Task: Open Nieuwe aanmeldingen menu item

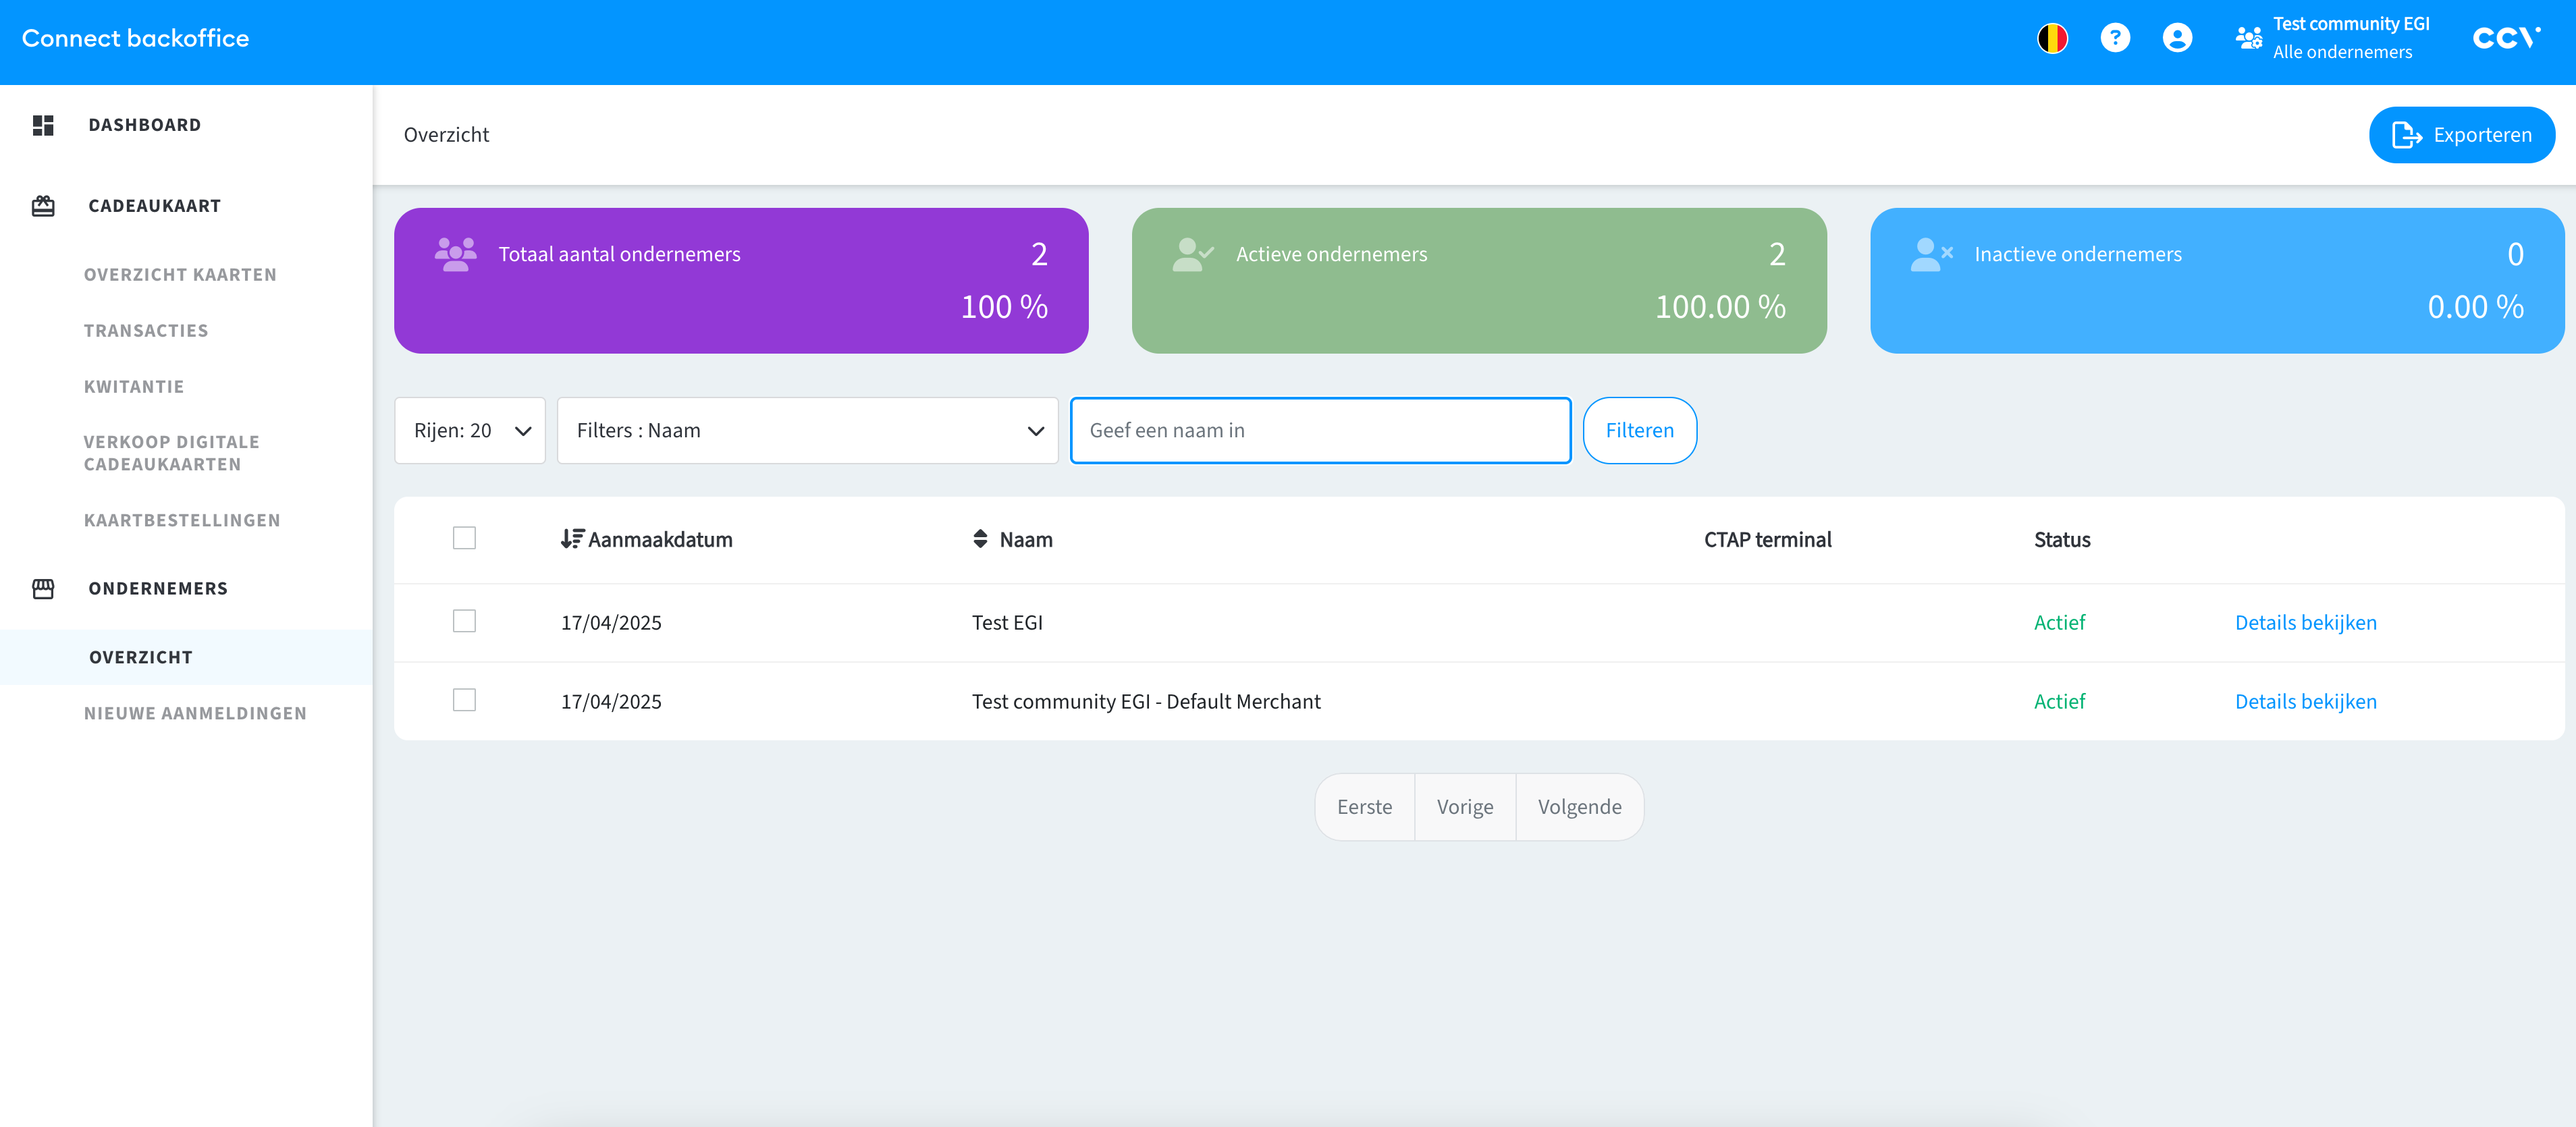Action: click(195, 713)
